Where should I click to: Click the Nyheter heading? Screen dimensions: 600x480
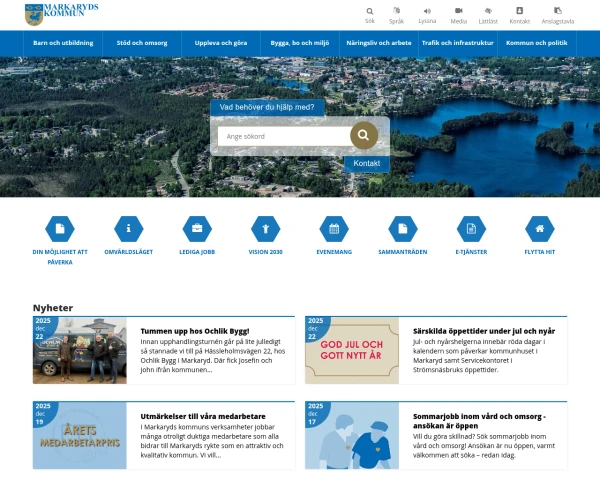click(x=53, y=308)
